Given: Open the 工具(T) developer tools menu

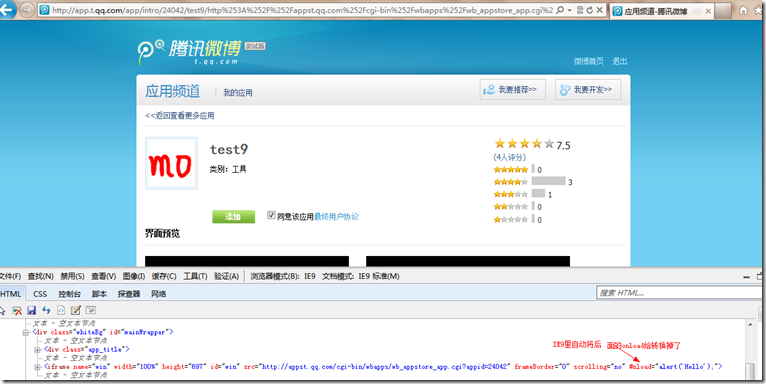Looking at the screenshot, I should (x=195, y=277).
